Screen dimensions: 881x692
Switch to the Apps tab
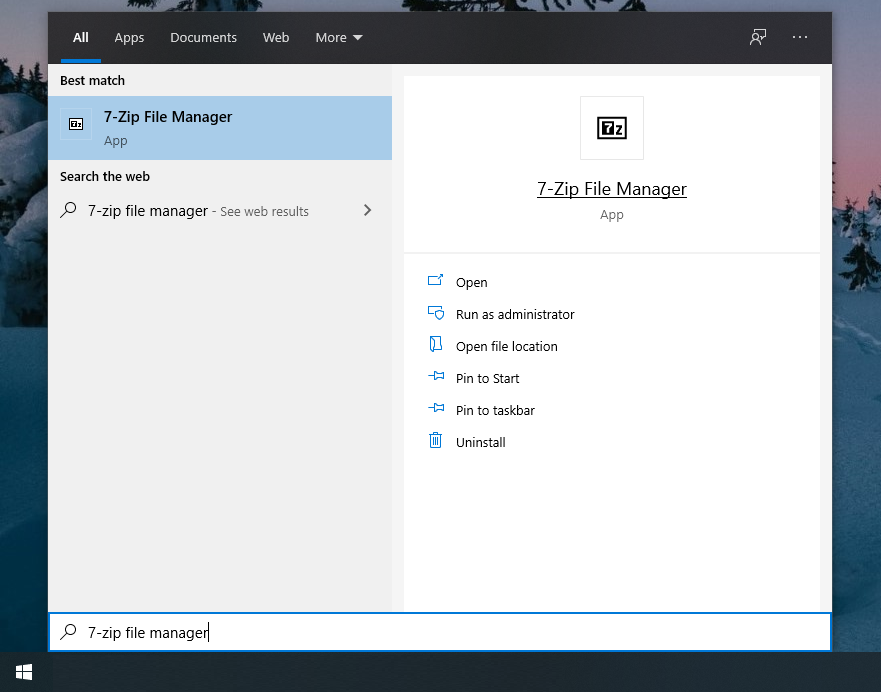pos(129,38)
